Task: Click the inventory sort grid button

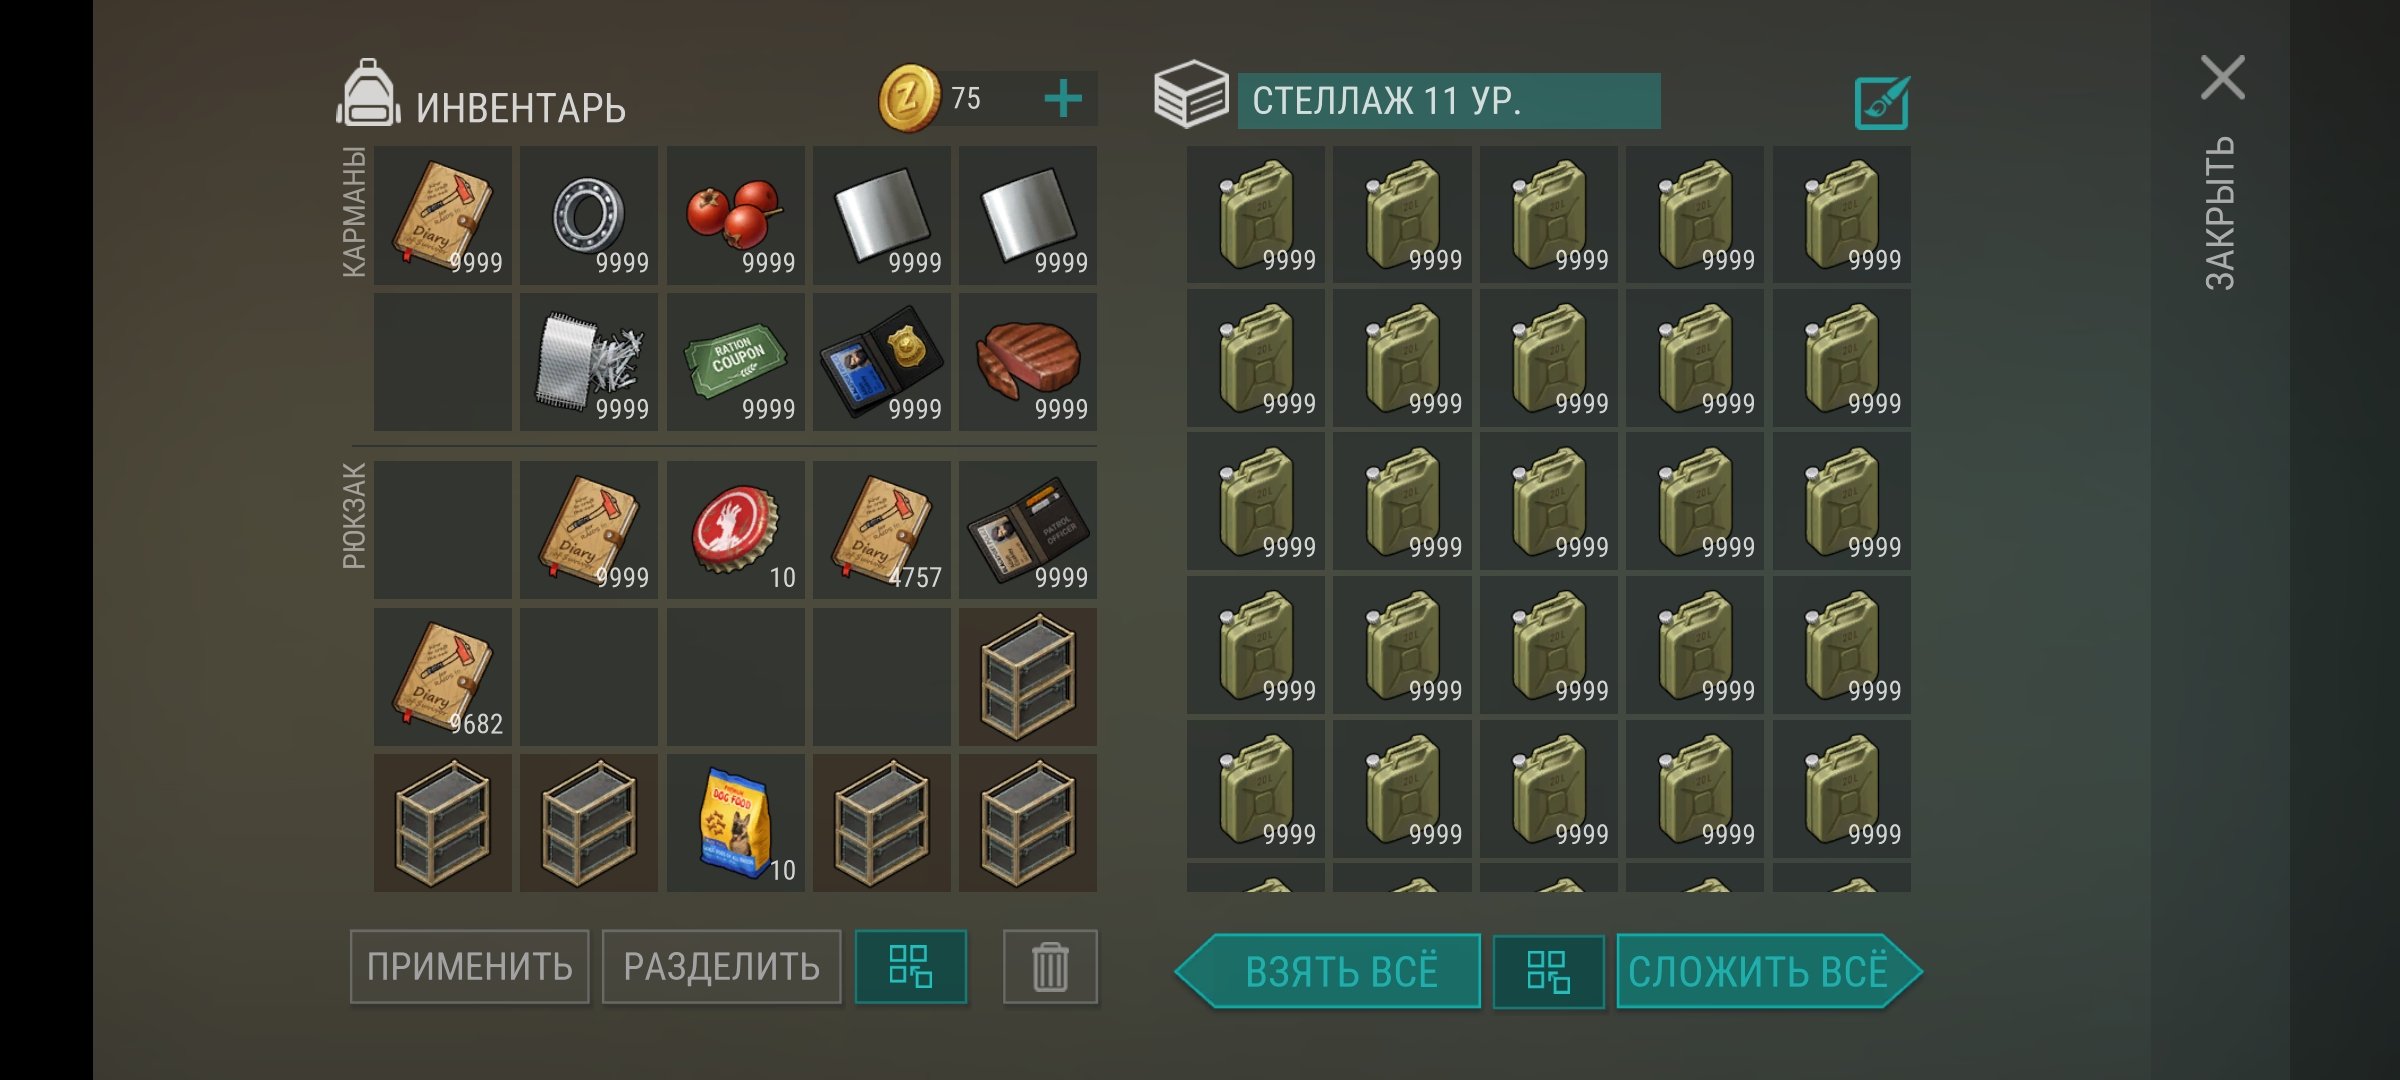Action: tap(911, 967)
